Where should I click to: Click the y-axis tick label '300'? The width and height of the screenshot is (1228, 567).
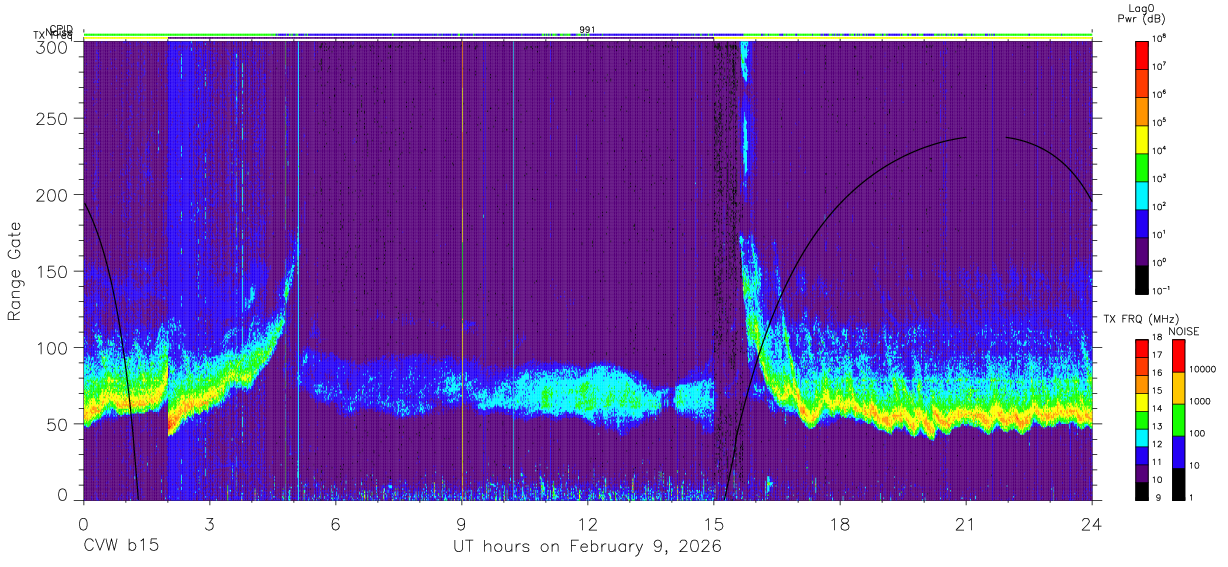point(52,46)
